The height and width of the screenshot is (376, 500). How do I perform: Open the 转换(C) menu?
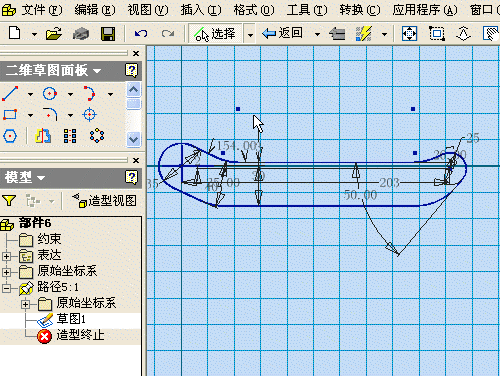(x=360, y=10)
